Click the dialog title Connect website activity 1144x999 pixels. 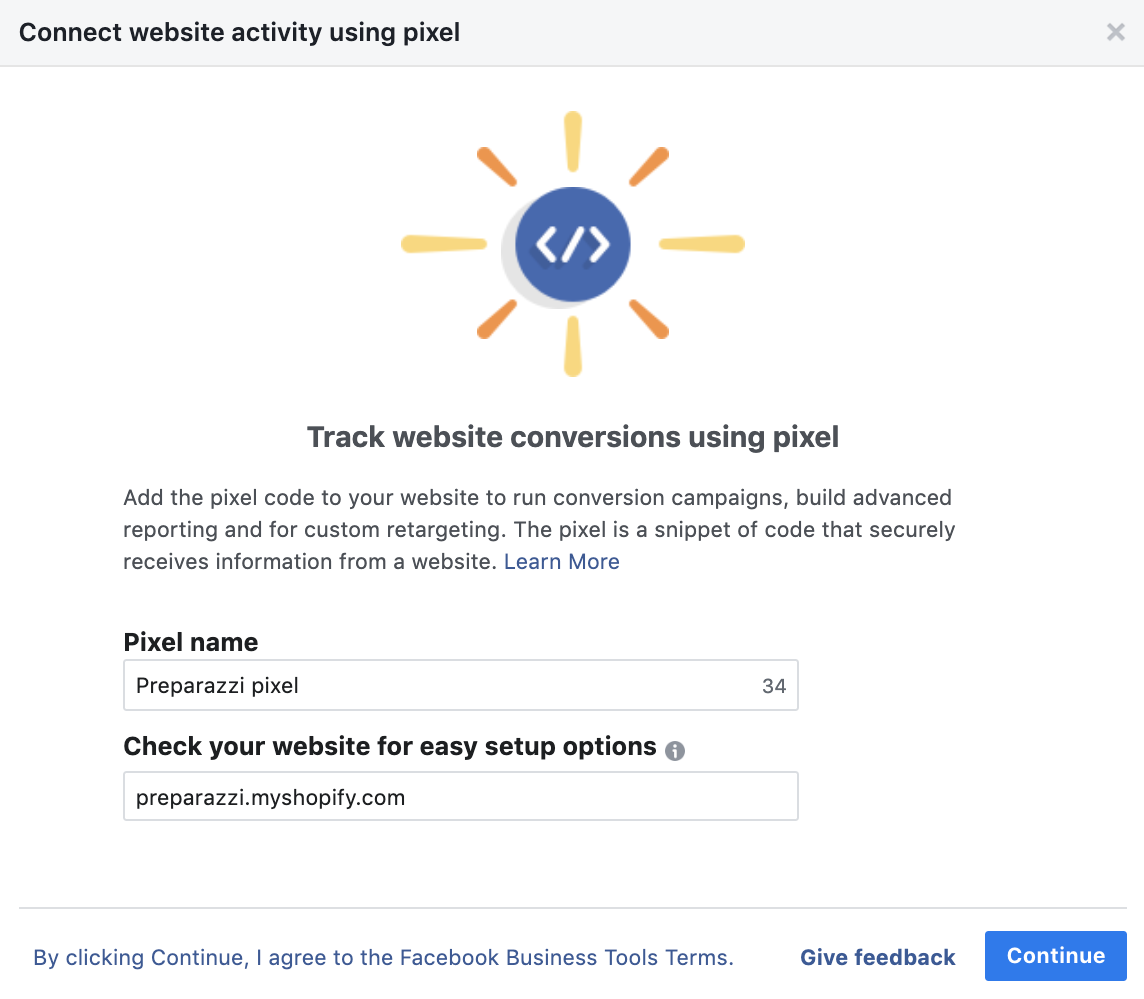[239, 32]
